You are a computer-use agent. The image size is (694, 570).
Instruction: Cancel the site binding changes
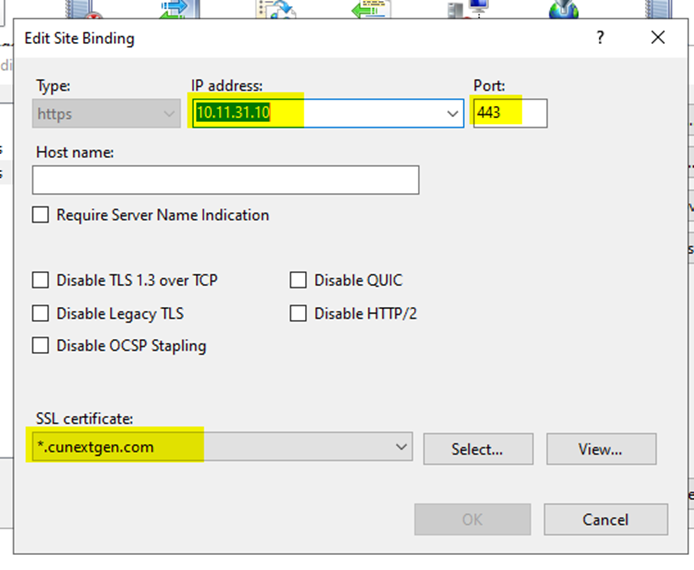[x=605, y=520]
